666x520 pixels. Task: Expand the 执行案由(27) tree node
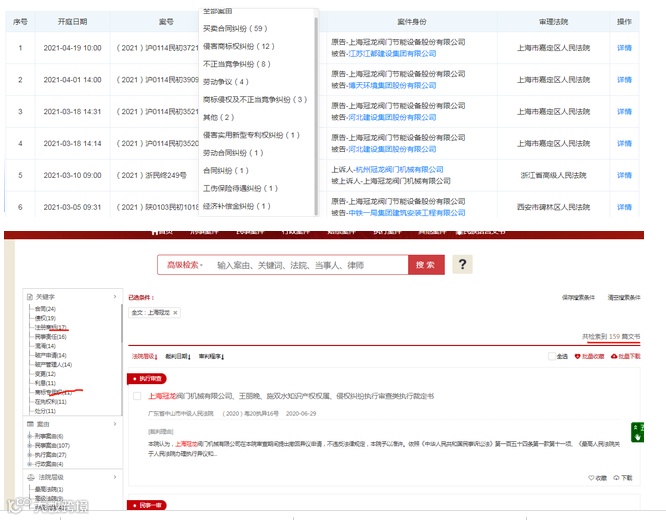[x=29, y=455]
